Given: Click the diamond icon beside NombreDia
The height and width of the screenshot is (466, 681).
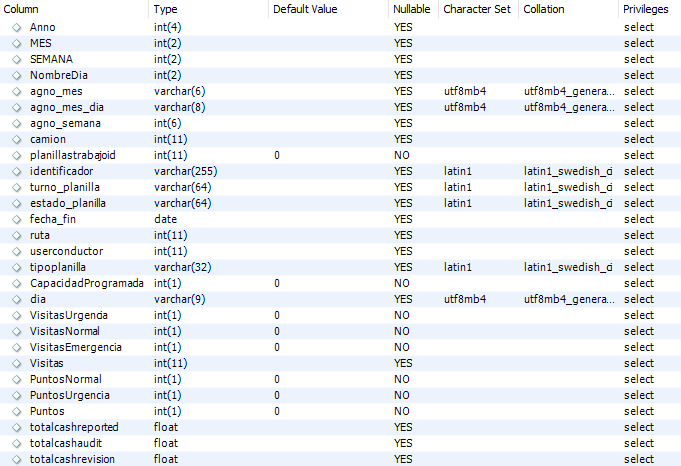Looking at the screenshot, I should (x=17, y=76).
